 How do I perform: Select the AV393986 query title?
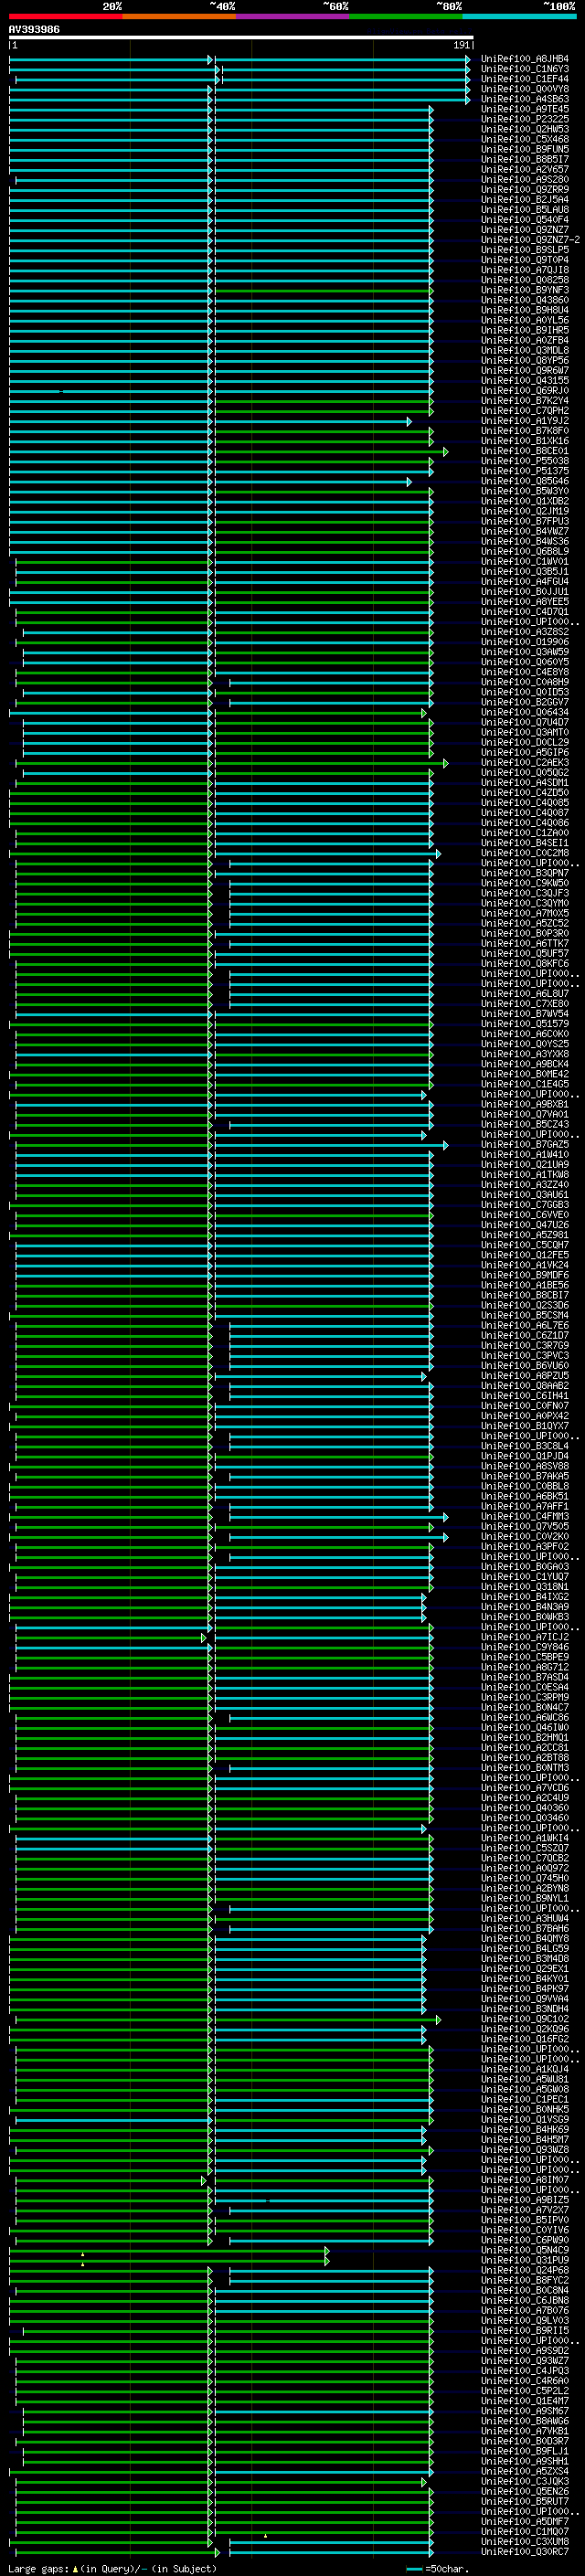[x=34, y=30]
